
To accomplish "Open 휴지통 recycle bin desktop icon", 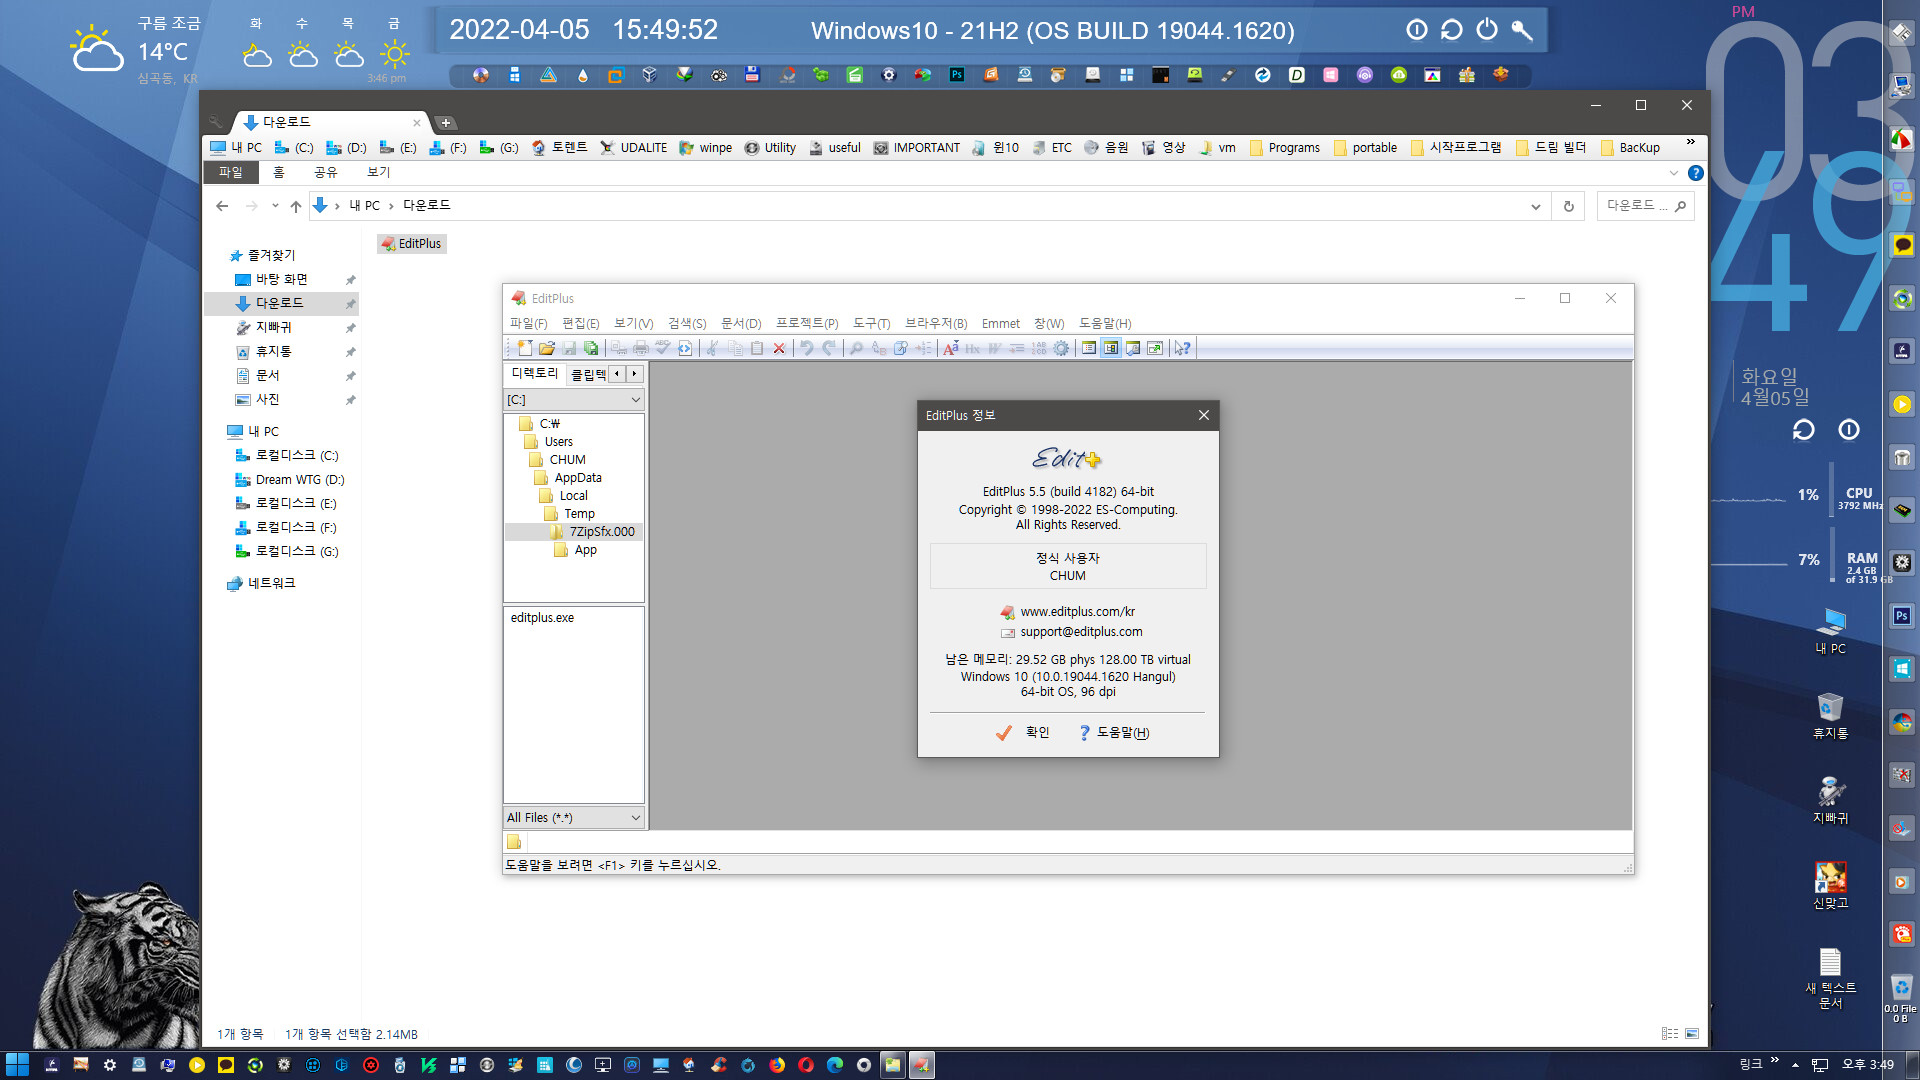I will (x=1830, y=716).
